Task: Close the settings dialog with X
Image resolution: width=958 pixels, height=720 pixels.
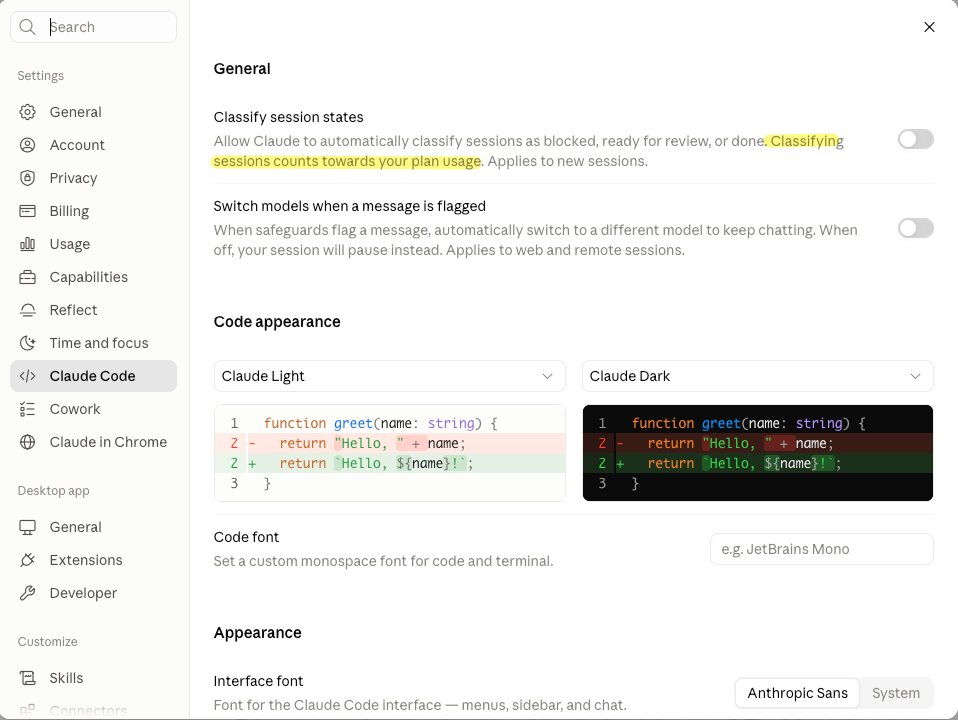Action: click(x=929, y=27)
